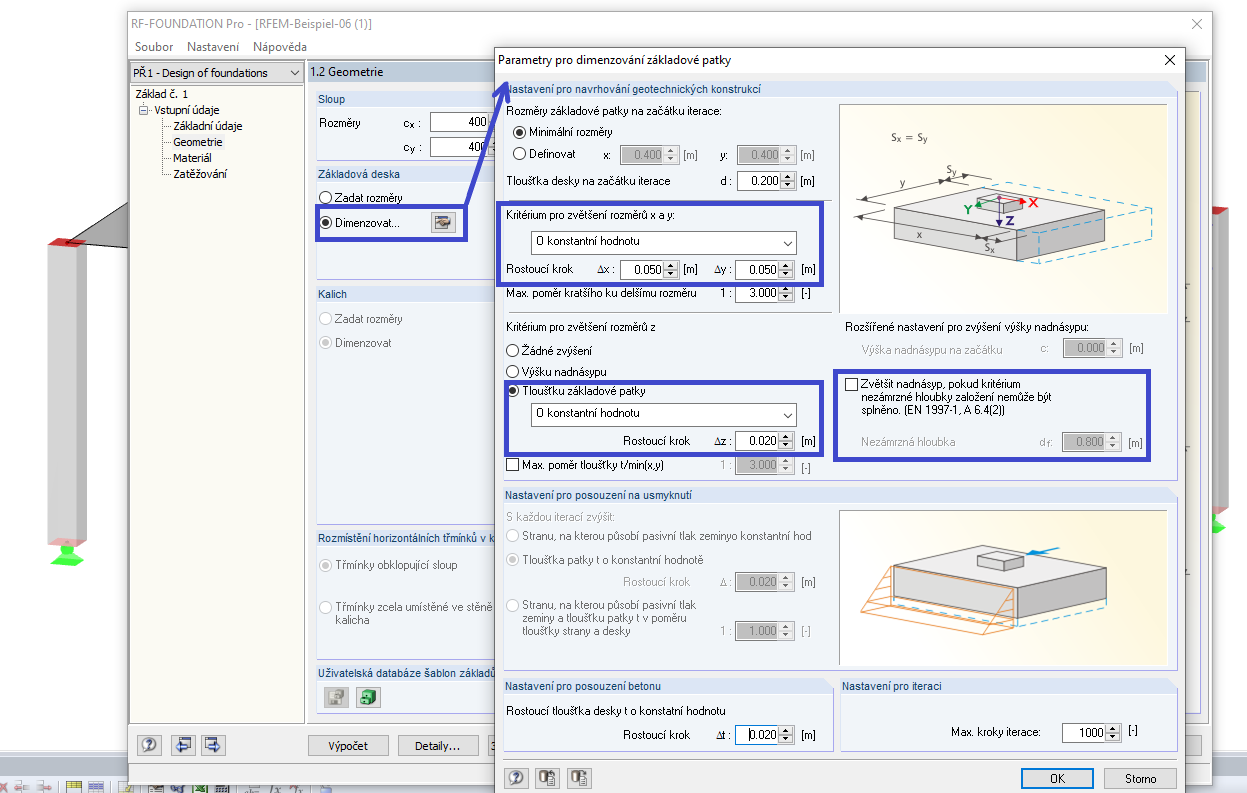Screen dimensions: 1247x793
Task: Click the stepper of the Δt field
Action: pos(788,734)
